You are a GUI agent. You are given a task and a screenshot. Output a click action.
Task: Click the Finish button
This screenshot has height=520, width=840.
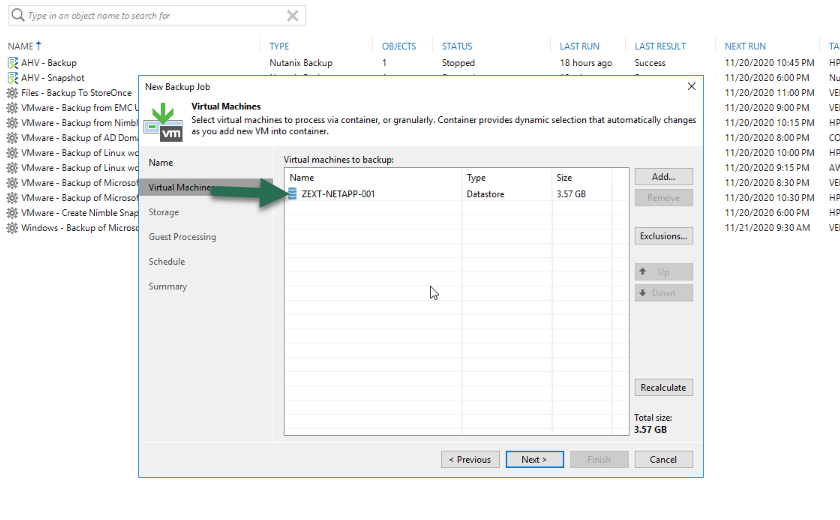599,459
